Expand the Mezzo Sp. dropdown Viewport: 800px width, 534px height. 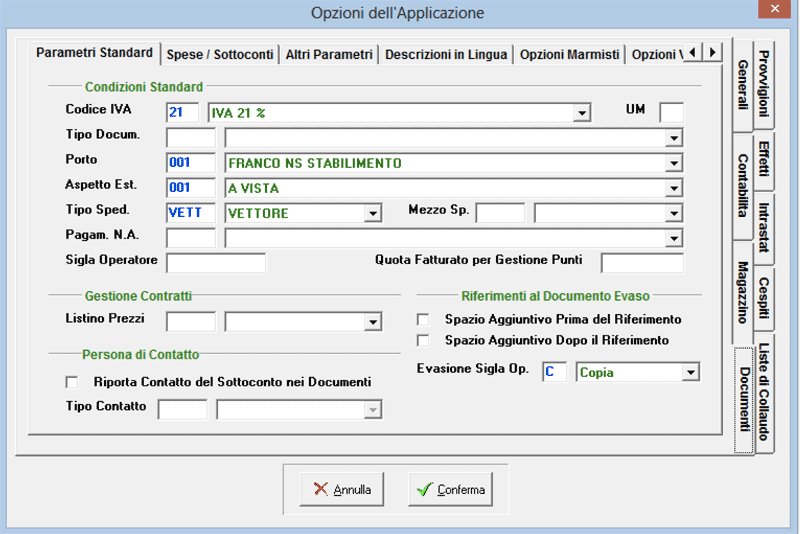click(x=673, y=213)
